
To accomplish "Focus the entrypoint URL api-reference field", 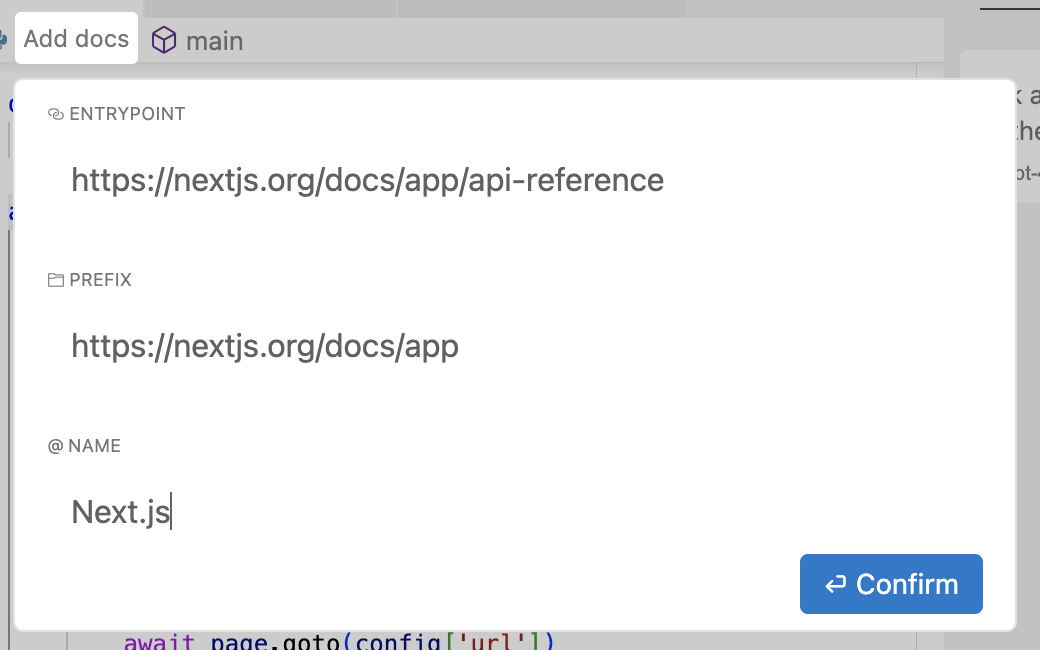I will click(367, 180).
